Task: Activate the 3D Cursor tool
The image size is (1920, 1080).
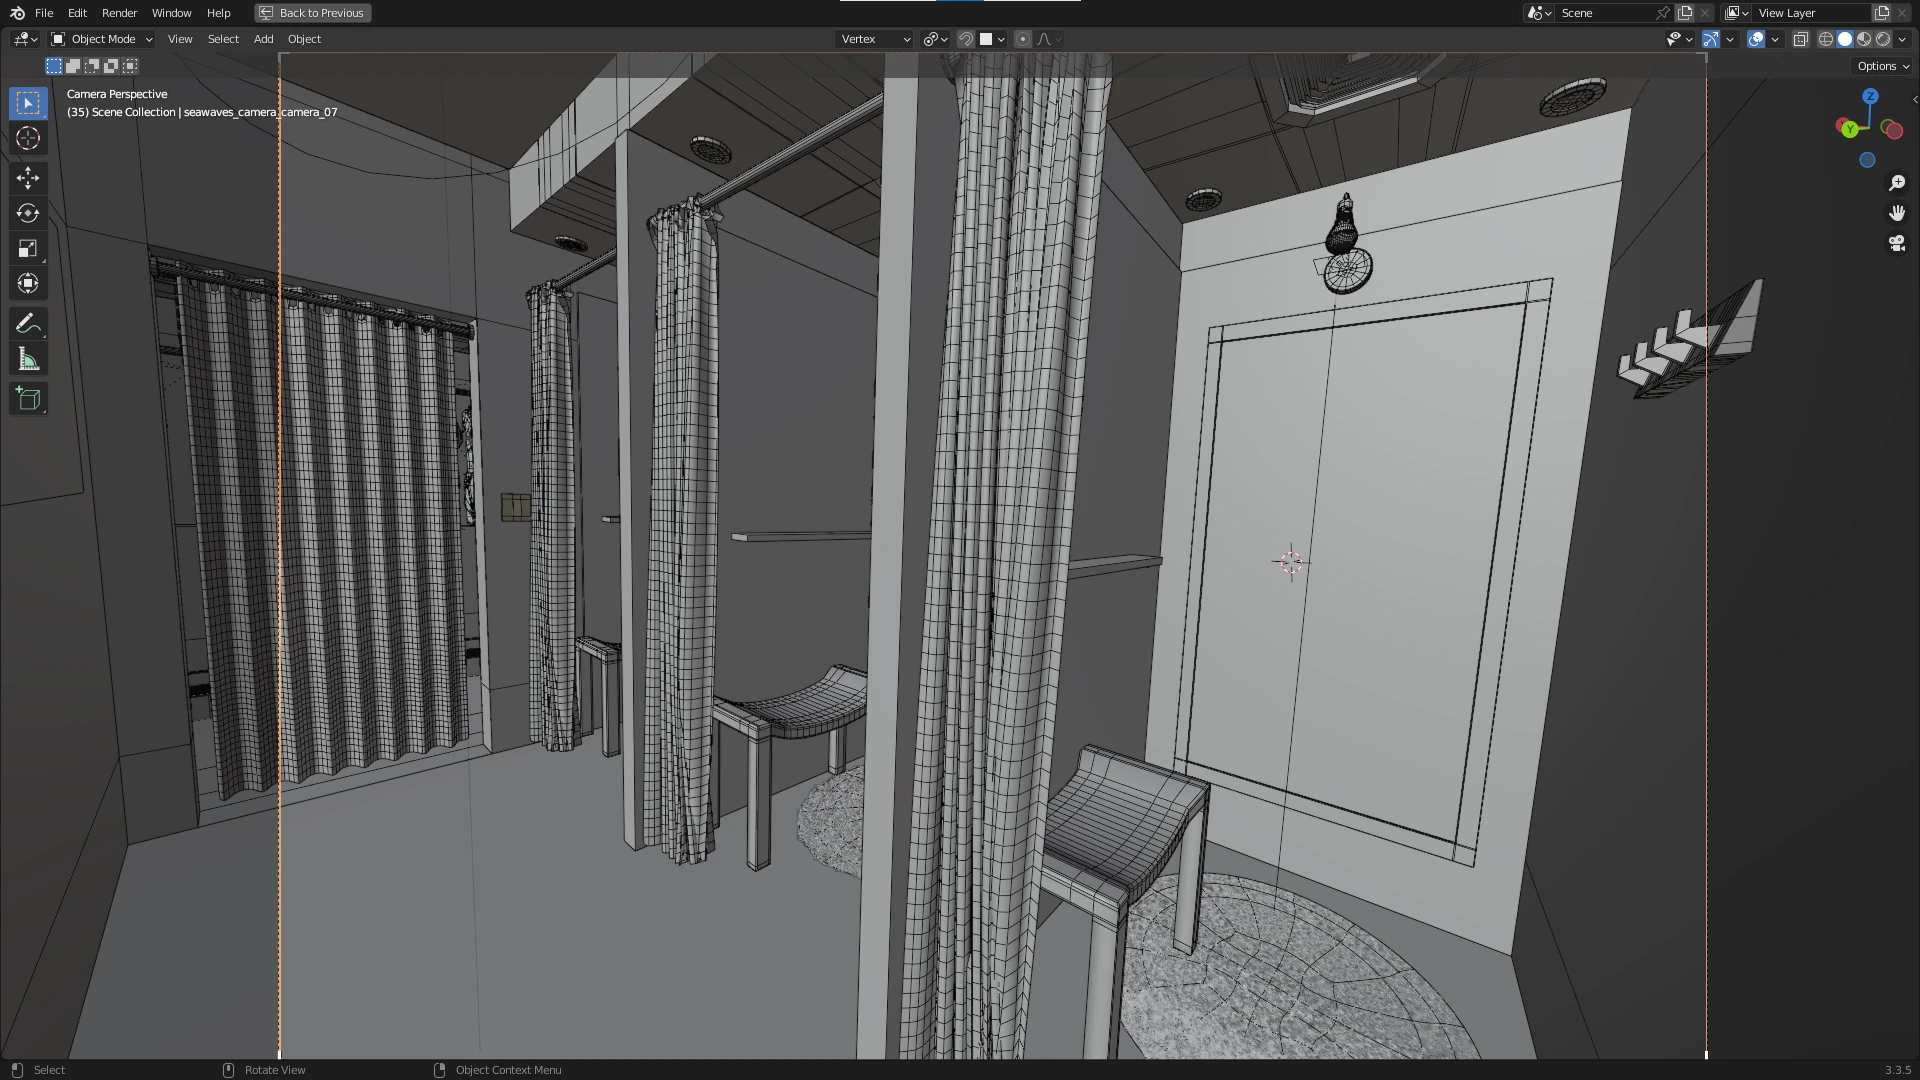Action: (x=28, y=139)
